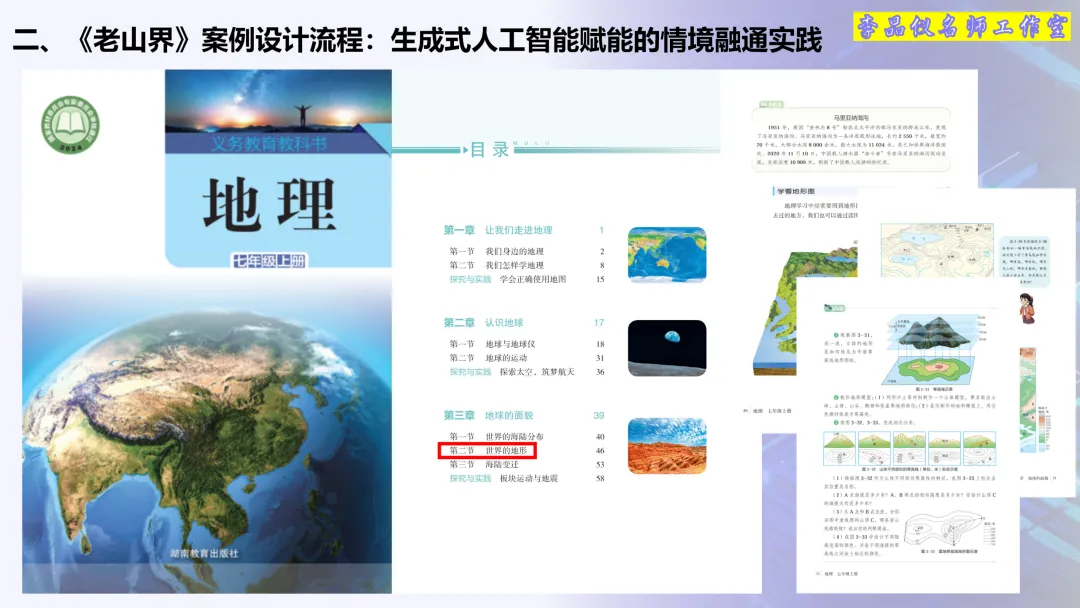The width and height of the screenshot is (1080, 608).
Task: Click the 学看地形图 section heading
Action: click(x=795, y=191)
